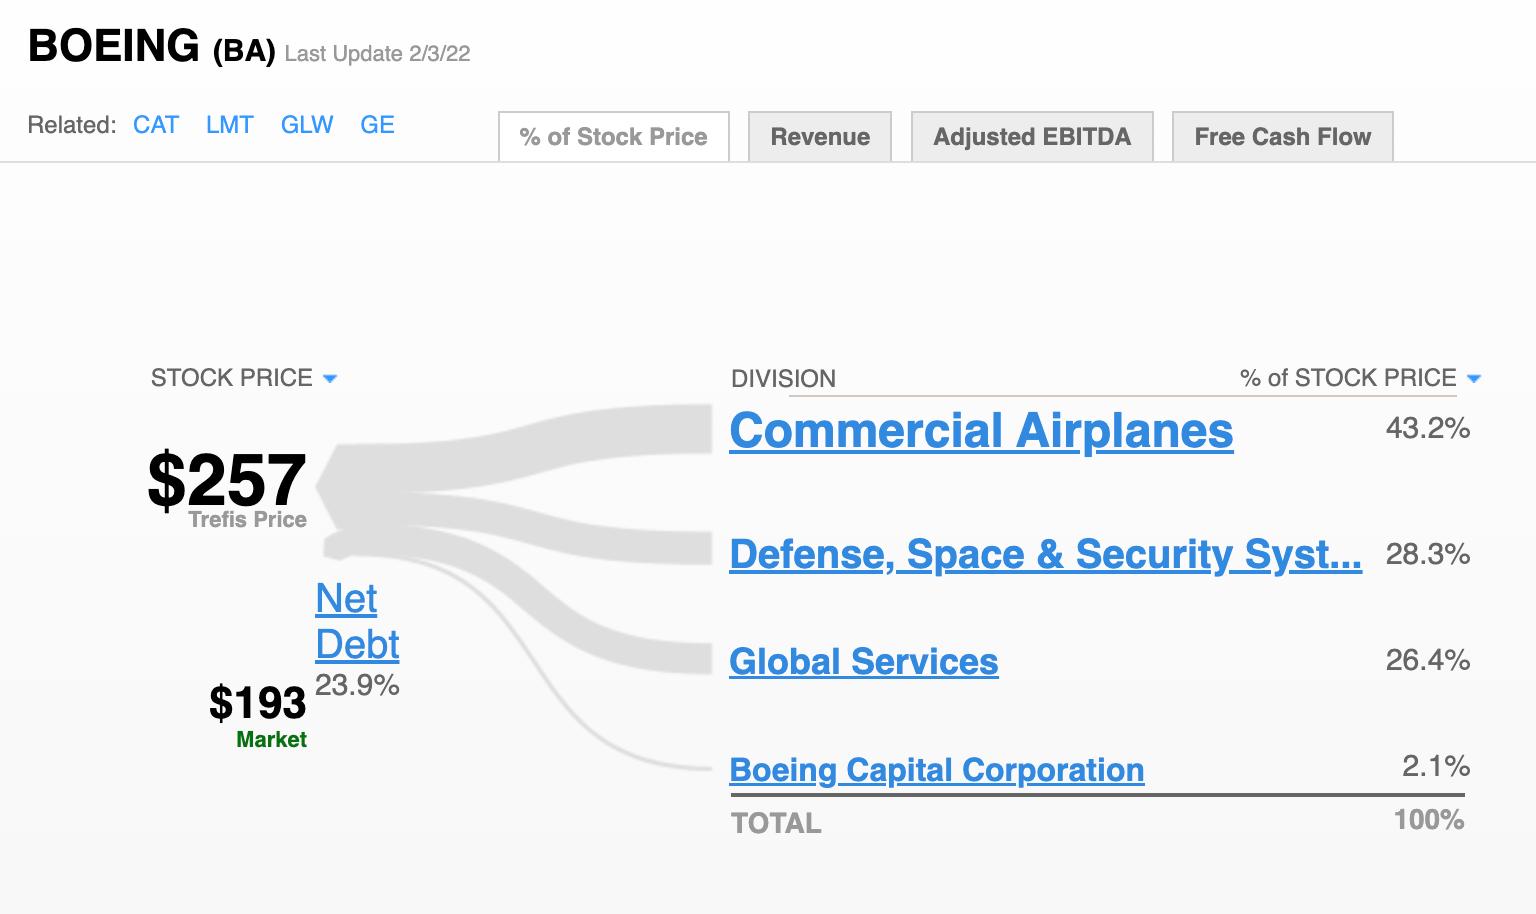Screen dimensions: 1536x914
Task: Switch to the Revenue tab
Action: 820,137
